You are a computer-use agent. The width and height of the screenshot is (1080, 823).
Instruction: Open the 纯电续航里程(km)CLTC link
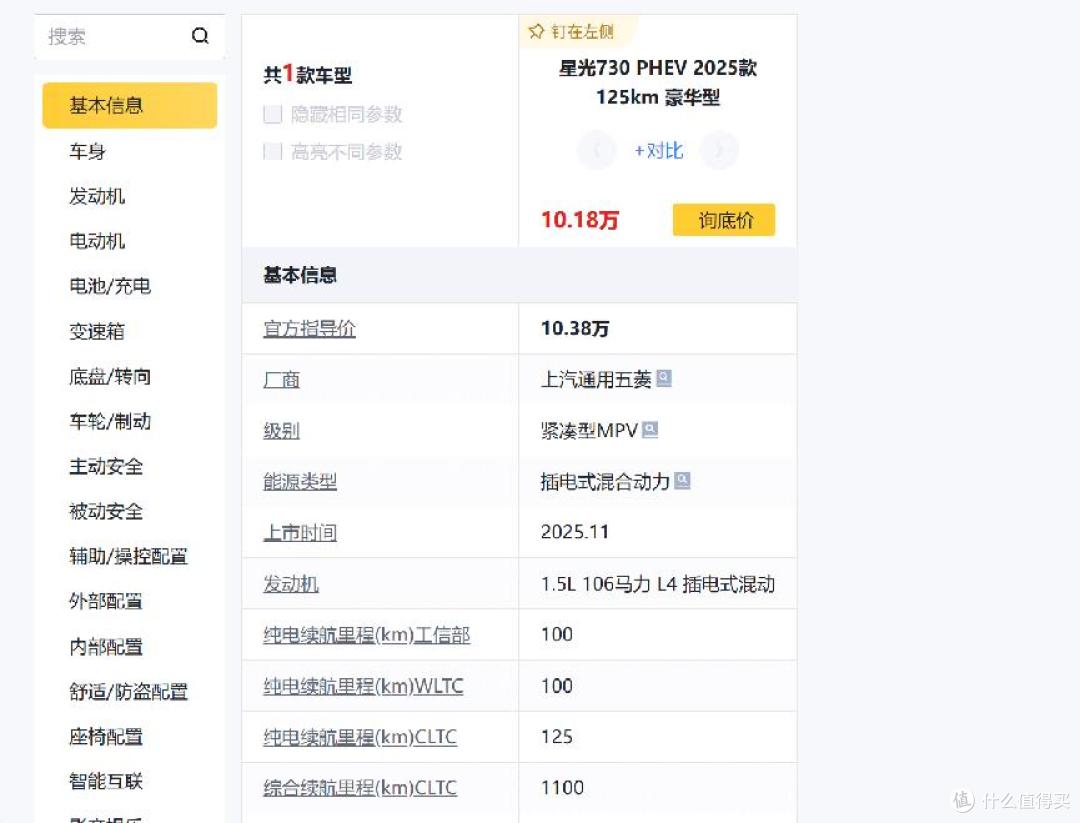point(360,737)
